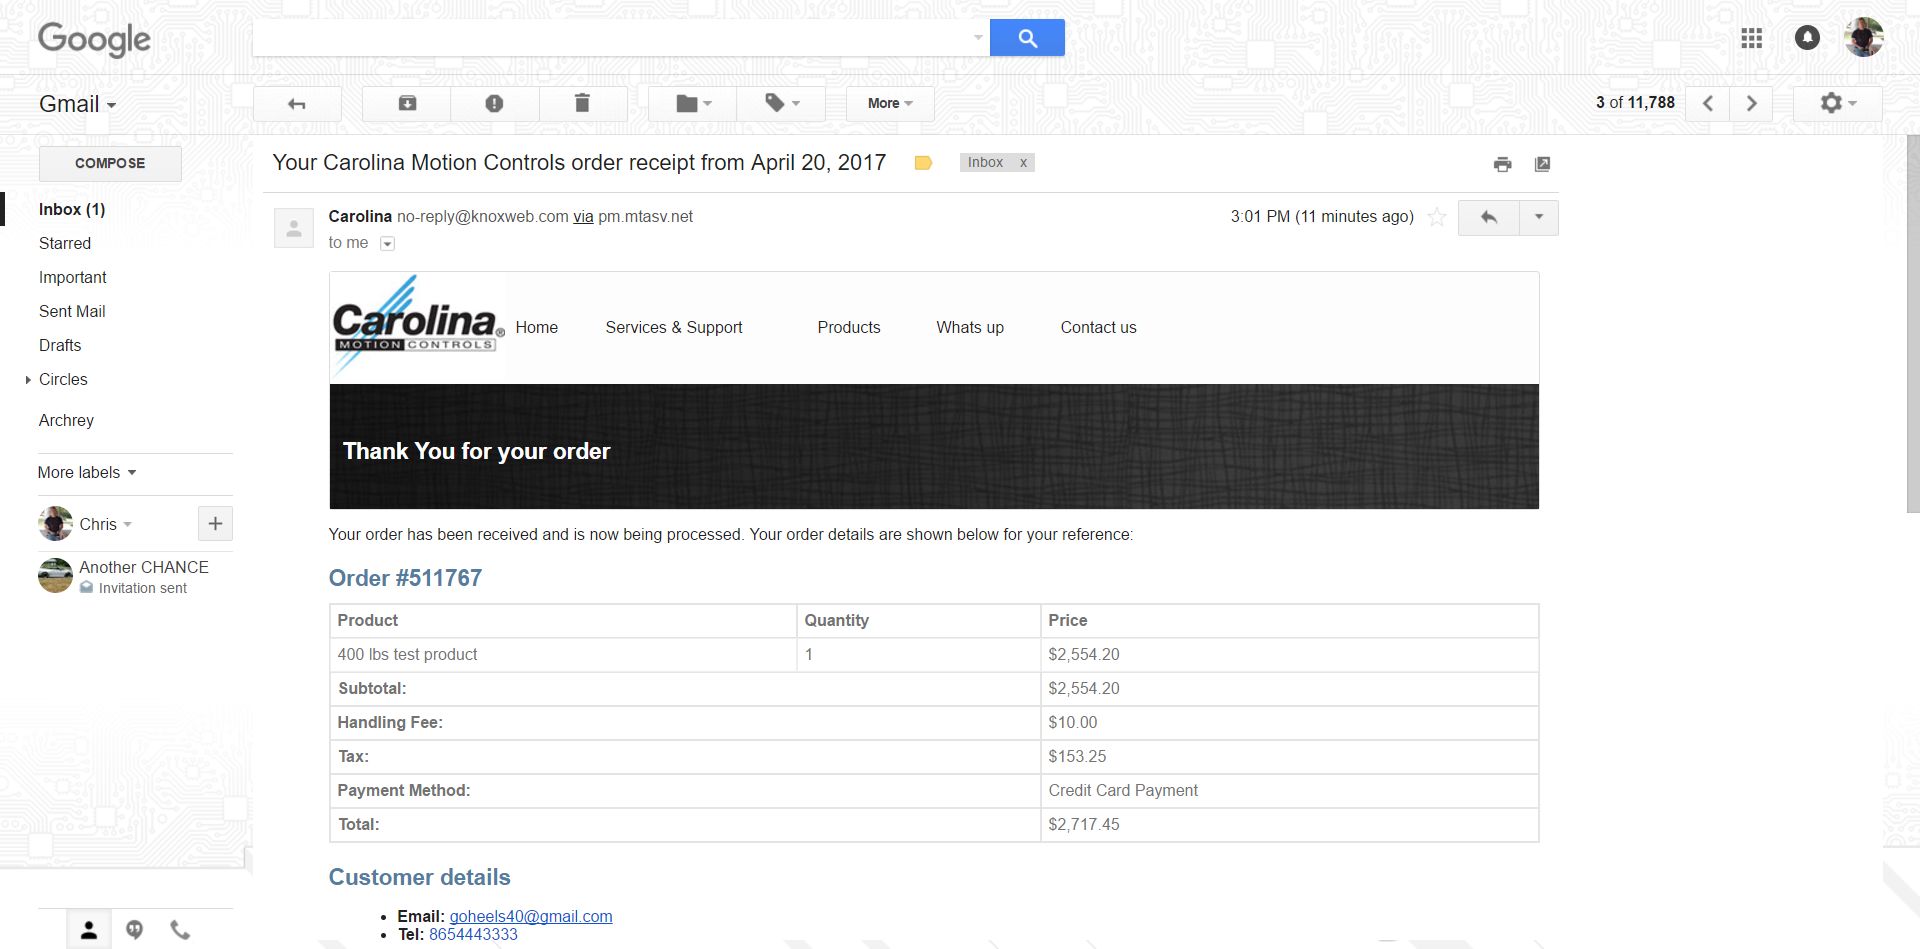This screenshot has width=1920, height=949.
Task: Switch to the Hangouts conversations tab
Action: [x=134, y=930]
